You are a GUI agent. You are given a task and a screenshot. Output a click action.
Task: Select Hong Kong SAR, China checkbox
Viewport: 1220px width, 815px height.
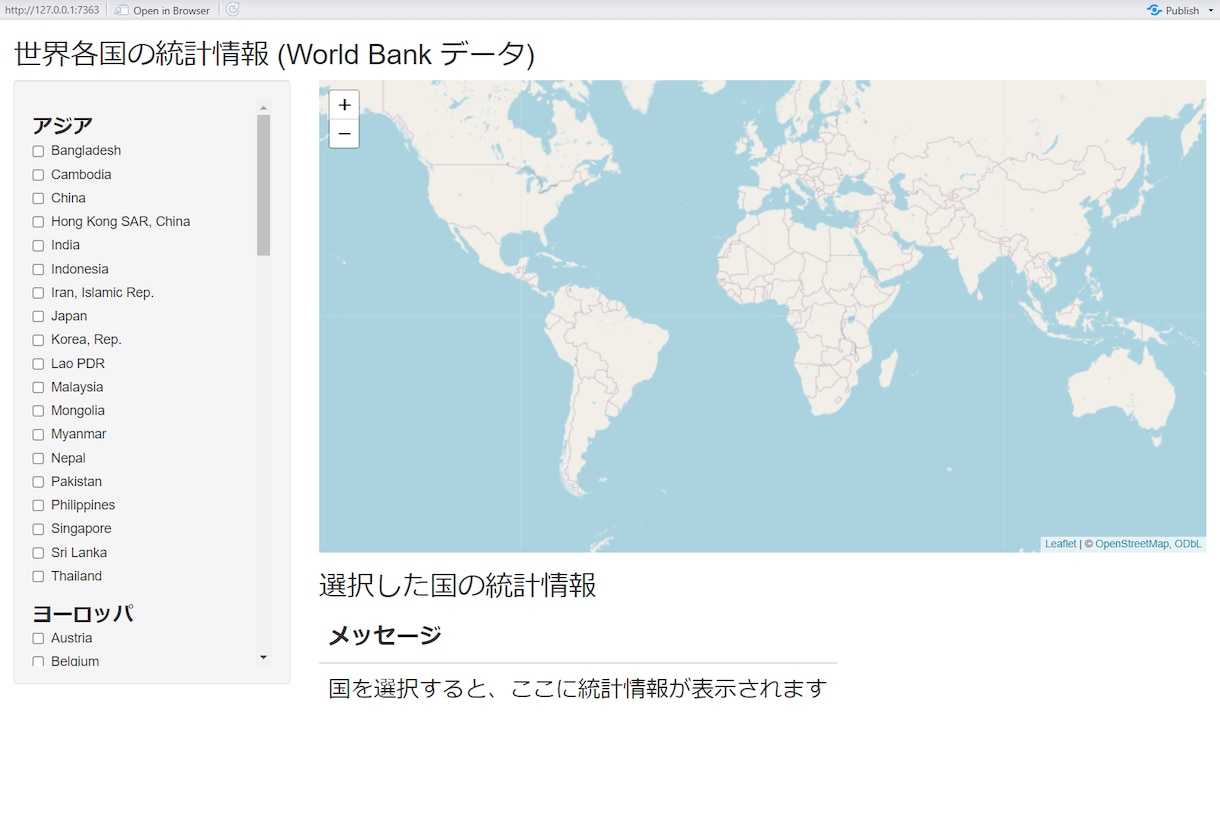pos(38,222)
